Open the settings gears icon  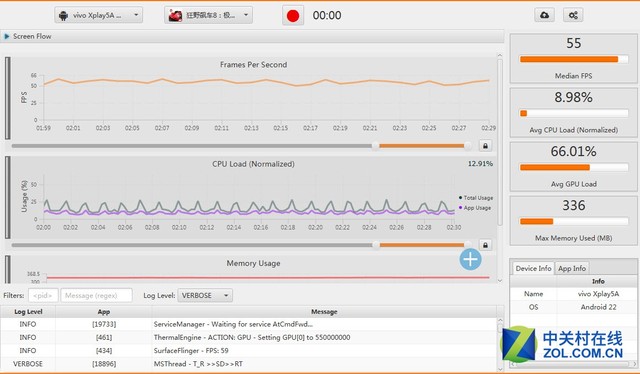click(x=573, y=15)
